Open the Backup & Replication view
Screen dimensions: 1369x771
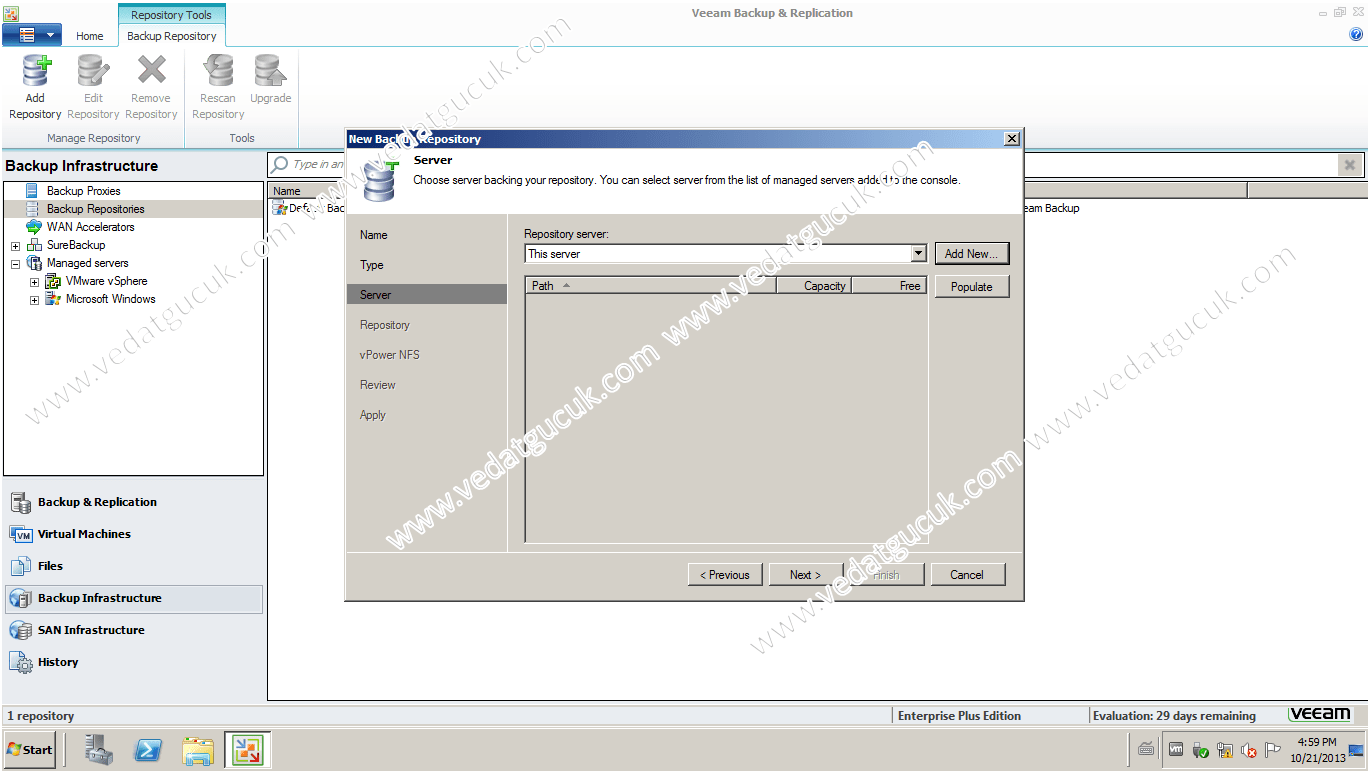coord(134,502)
